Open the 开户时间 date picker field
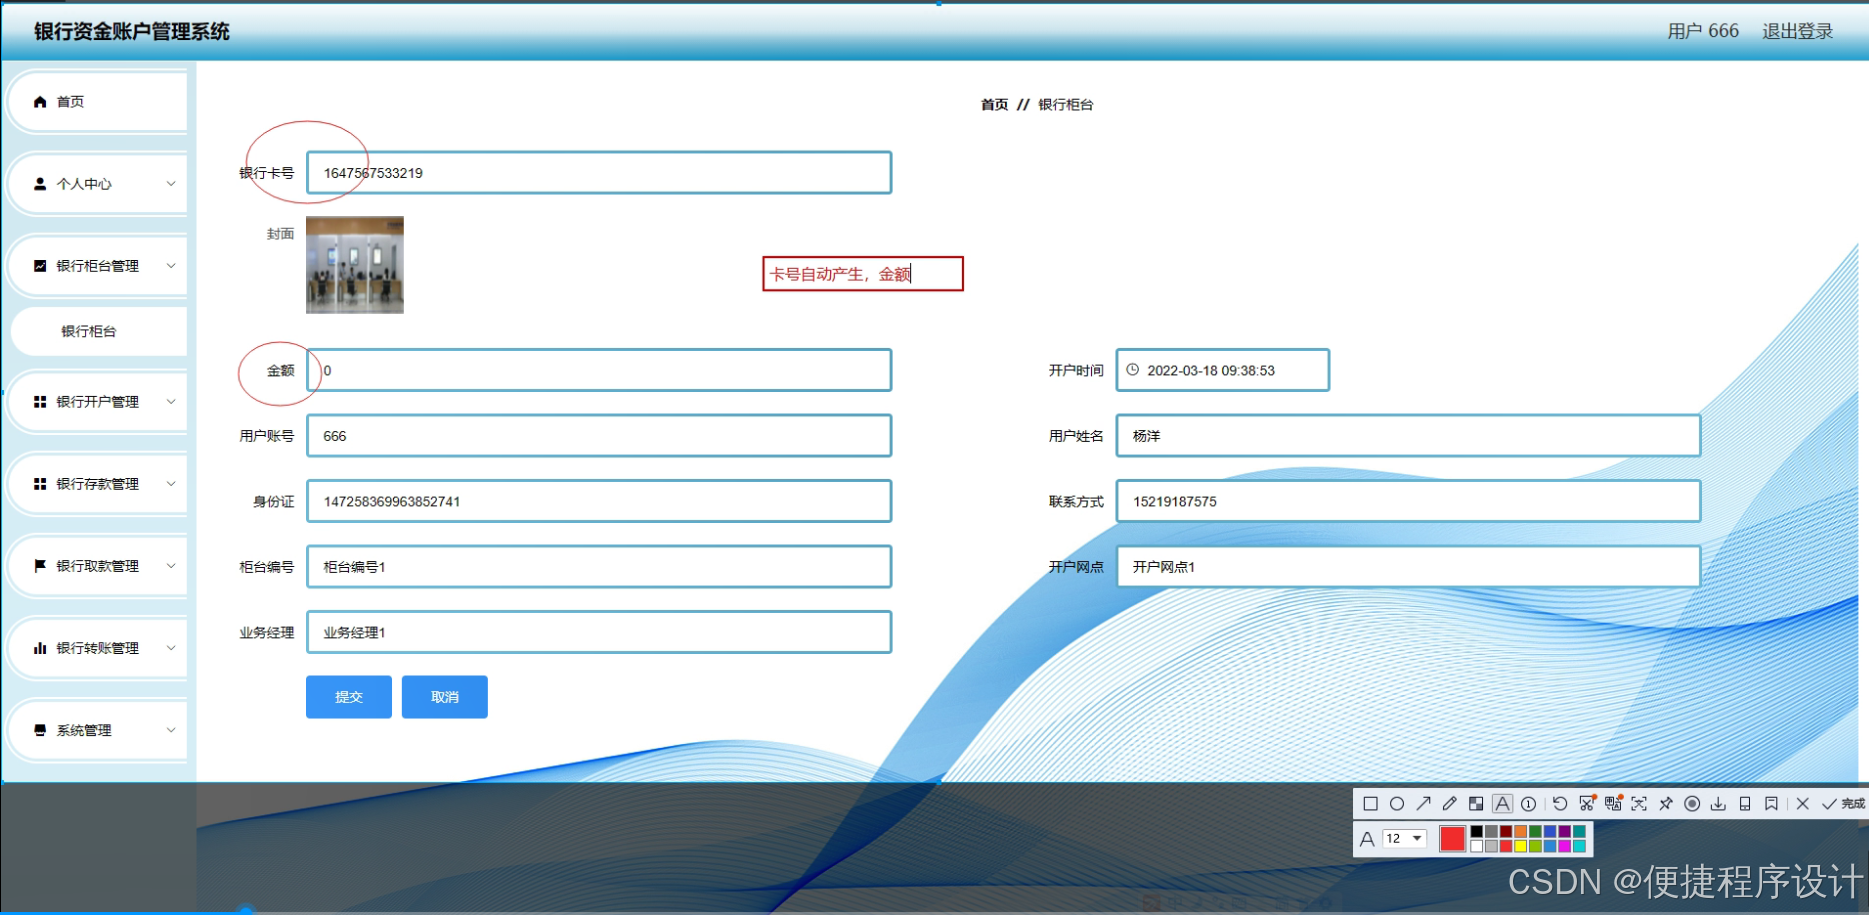The width and height of the screenshot is (1869, 915). tap(1222, 370)
